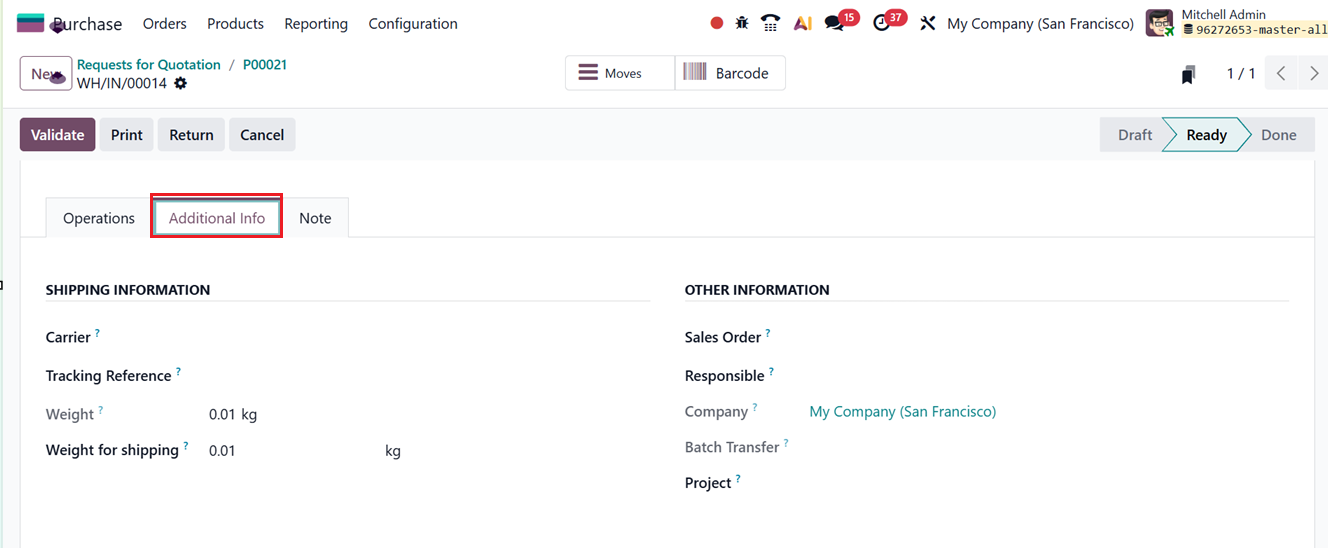Click the bookmark icon near the pager
1328x548 pixels.
click(x=1188, y=74)
